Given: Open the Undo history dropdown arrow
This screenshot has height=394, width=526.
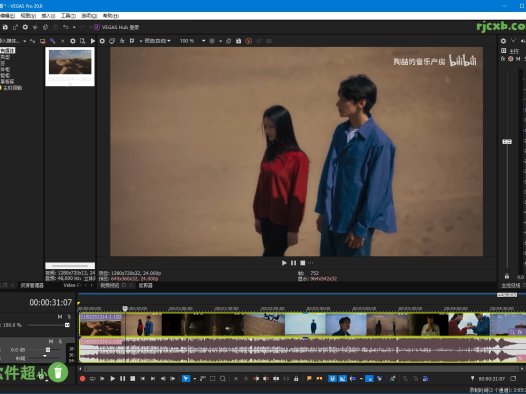Looking at the screenshot, I should pyautogui.click(x=74, y=27).
